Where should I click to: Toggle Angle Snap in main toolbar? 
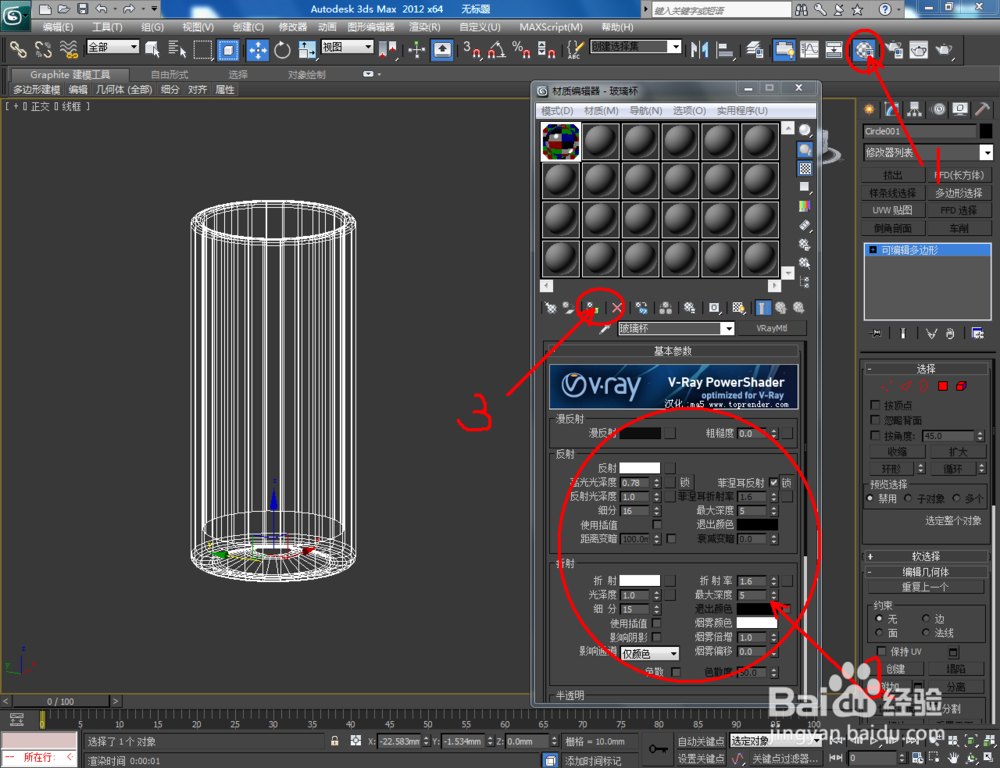pos(497,50)
